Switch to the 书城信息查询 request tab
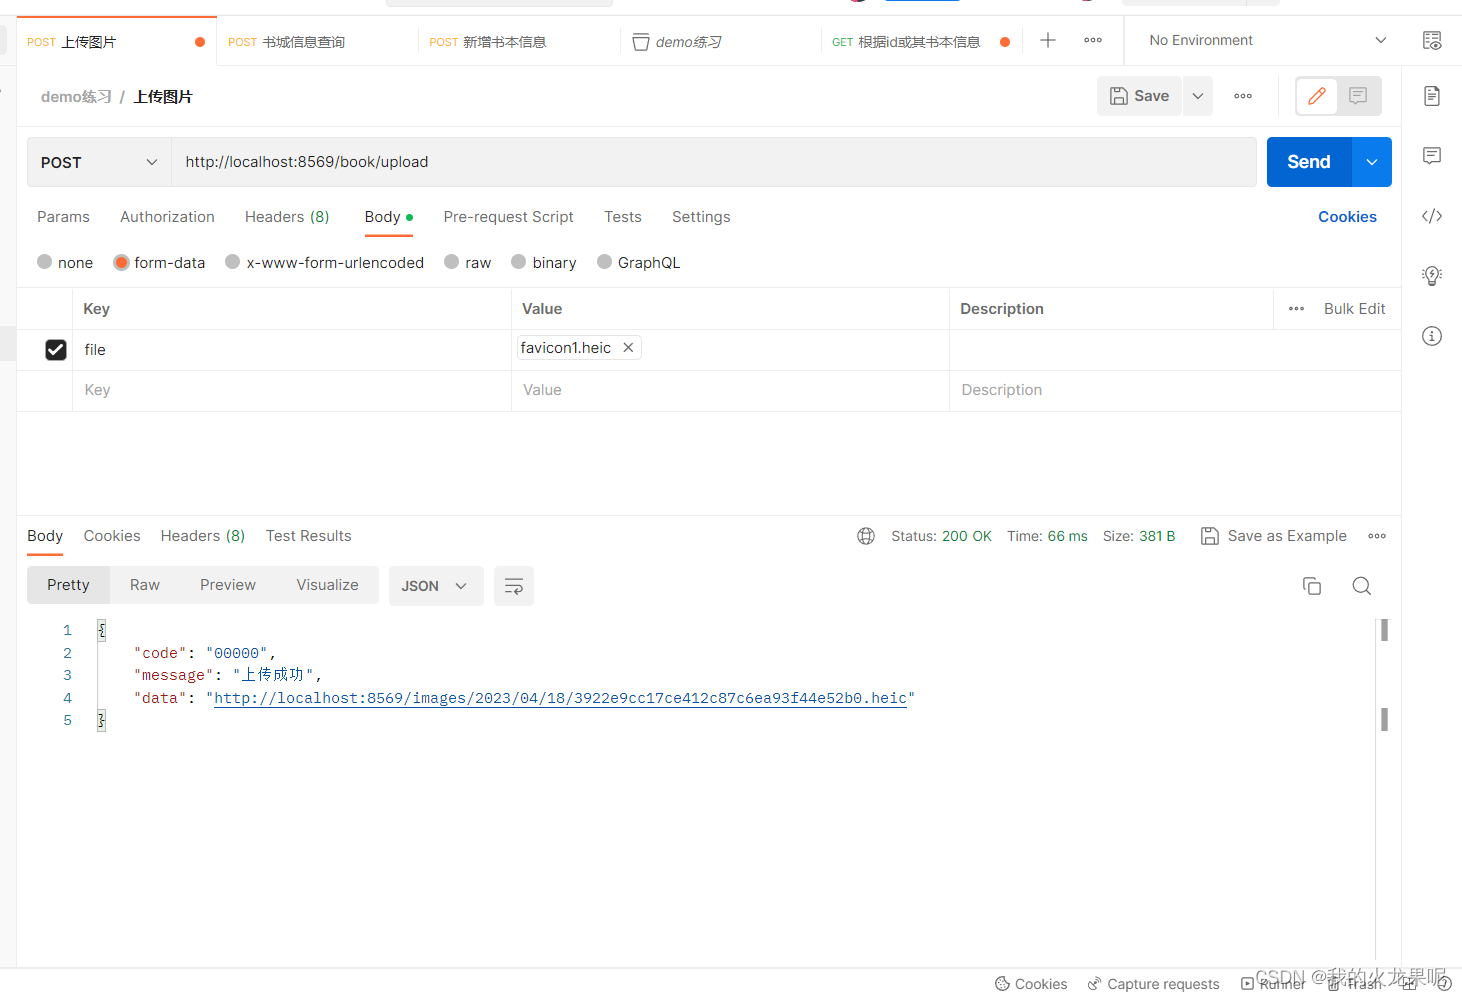This screenshot has width=1462, height=996. [317, 41]
